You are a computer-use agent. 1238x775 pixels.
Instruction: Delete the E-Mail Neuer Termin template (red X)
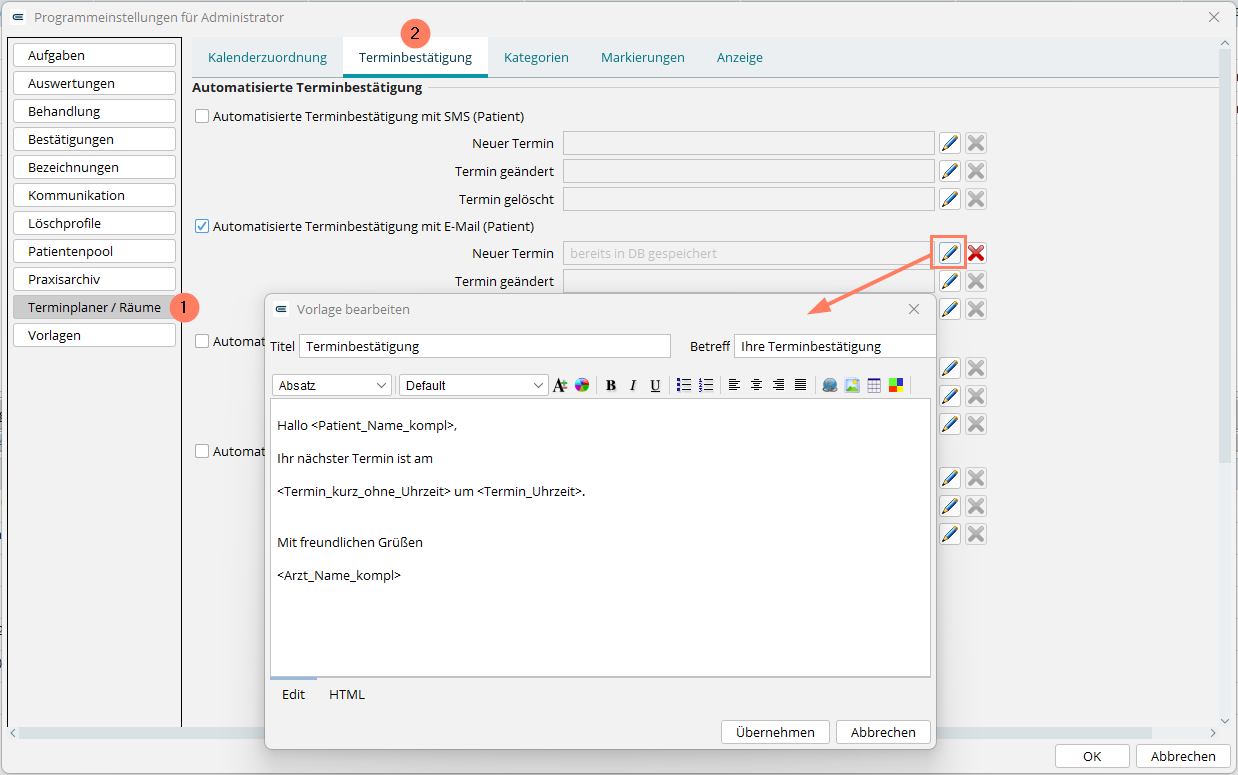point(976,253)
